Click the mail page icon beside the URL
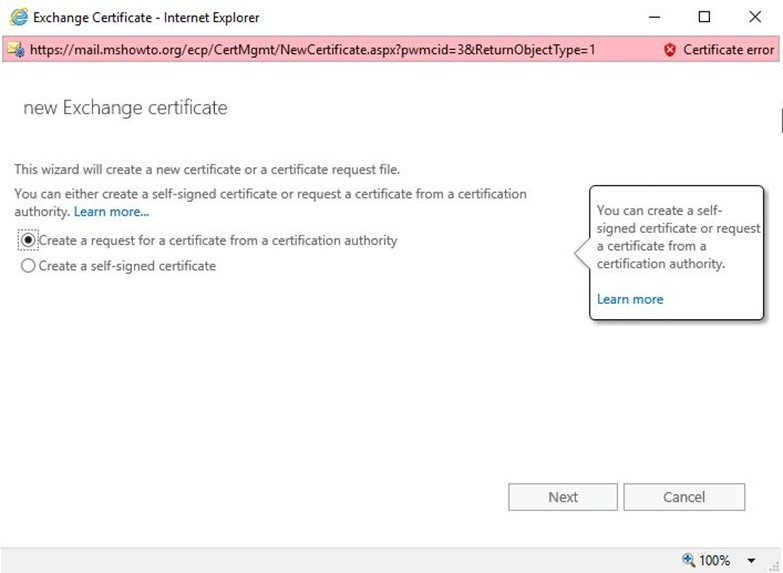This screenshot has width=783, height=573. point(16,49)
